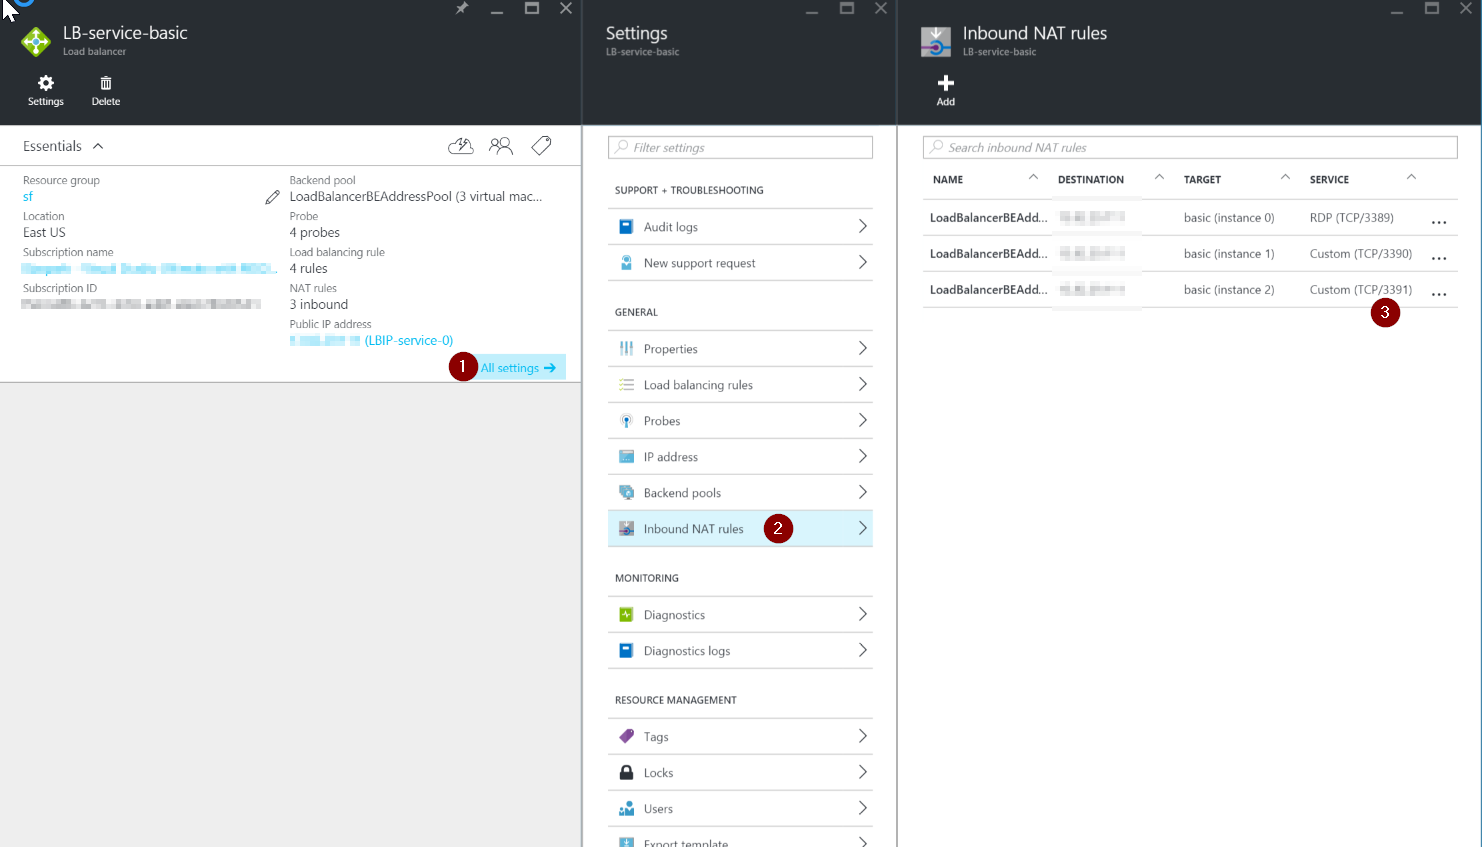The width and height of the screenshot is (1482, 847).
Task: Open Audit logs settings
Action: pos(740,227)
